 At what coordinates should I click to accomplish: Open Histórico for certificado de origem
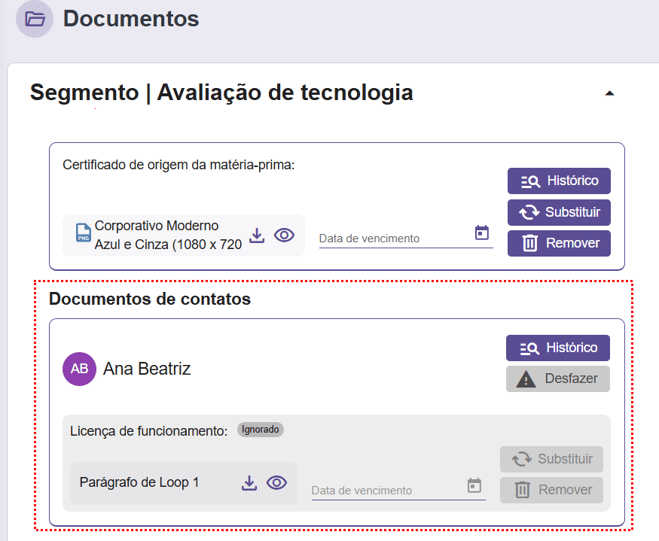[x=559, y=181]
